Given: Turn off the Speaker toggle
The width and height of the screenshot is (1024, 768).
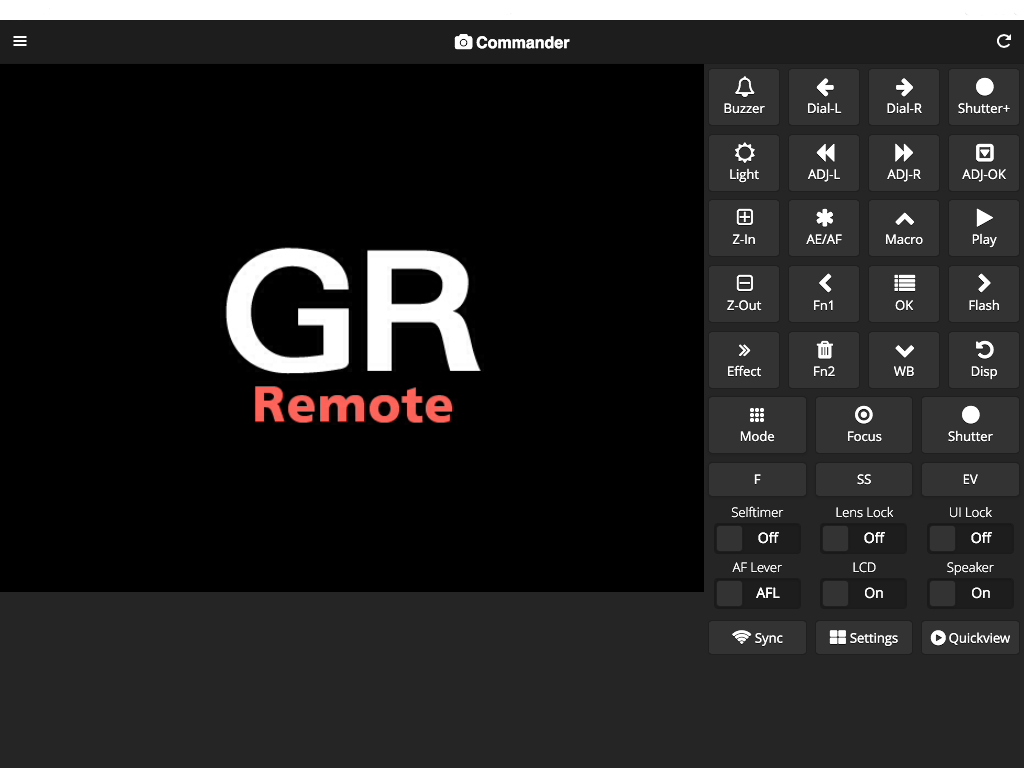Looking at the screenshot, I should pyautogui.click(x=970, y=593).
